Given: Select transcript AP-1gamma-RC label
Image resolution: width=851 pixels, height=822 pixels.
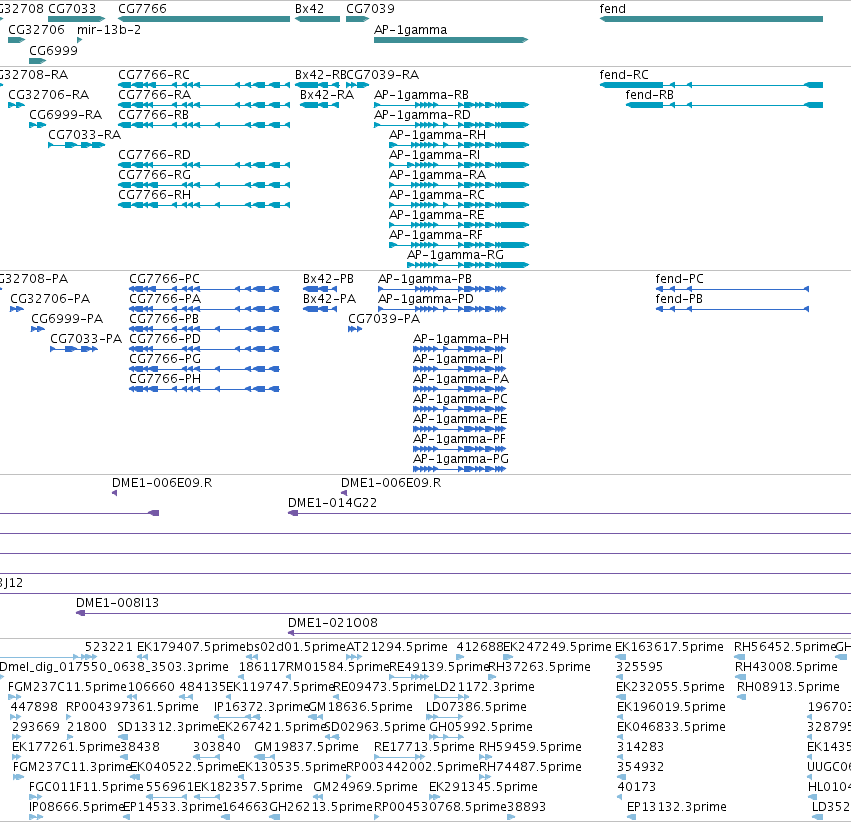Looking at the screenshot, I should click(x=437, y=195).
